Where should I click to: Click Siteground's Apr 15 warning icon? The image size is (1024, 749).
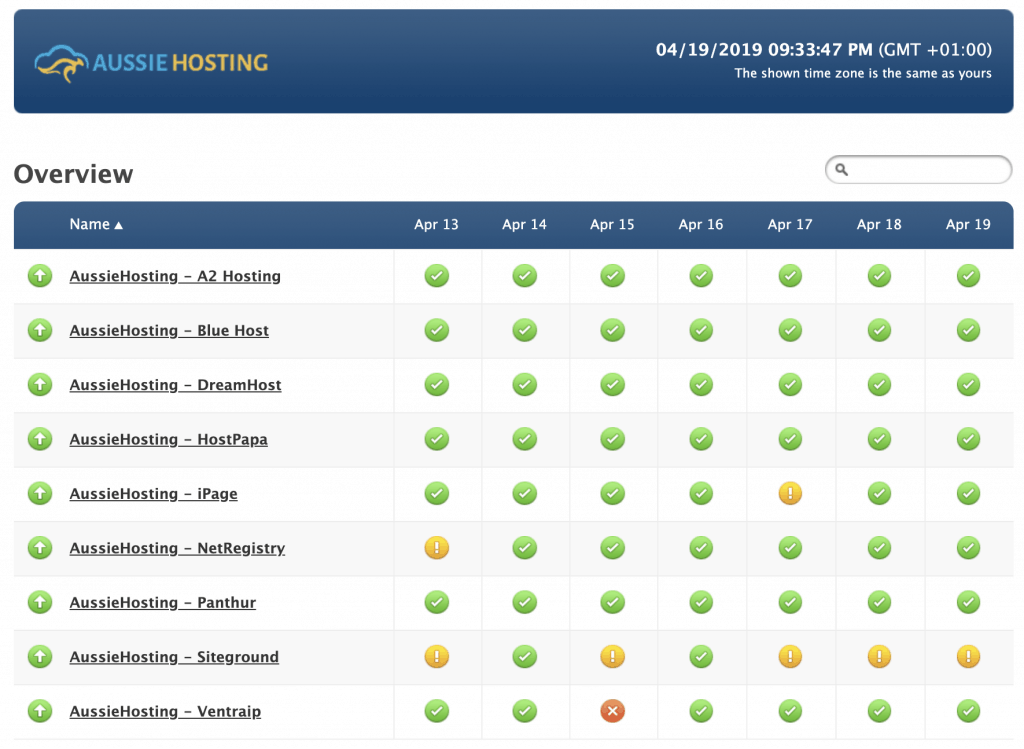pos(612,657)
